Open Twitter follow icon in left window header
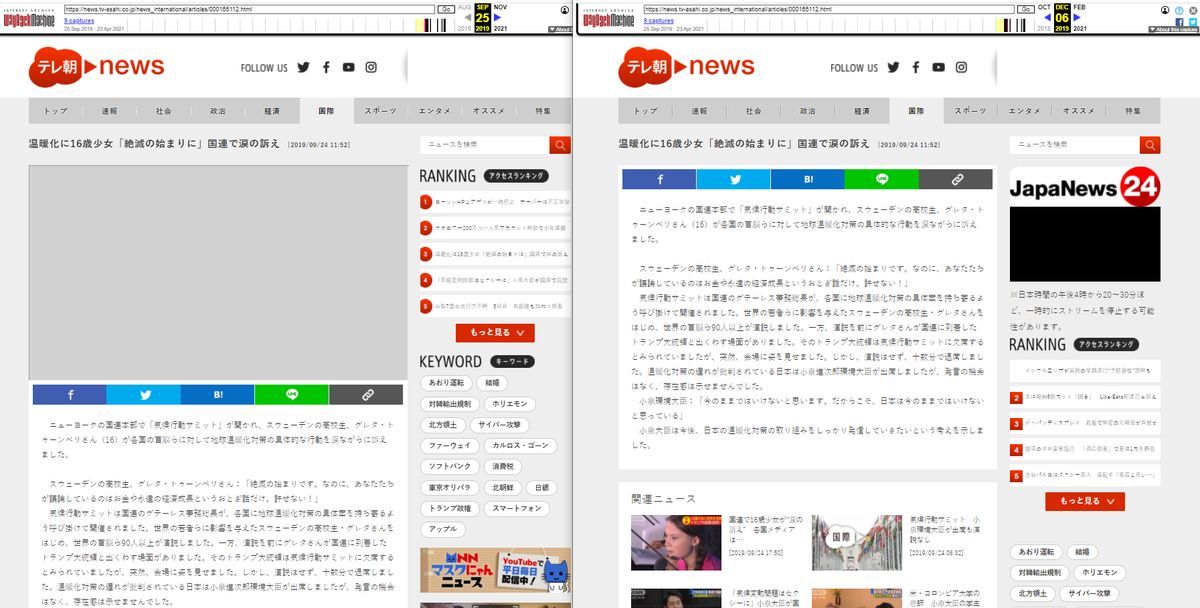Viewport: 1200px width, 608px height. (305, 67)
